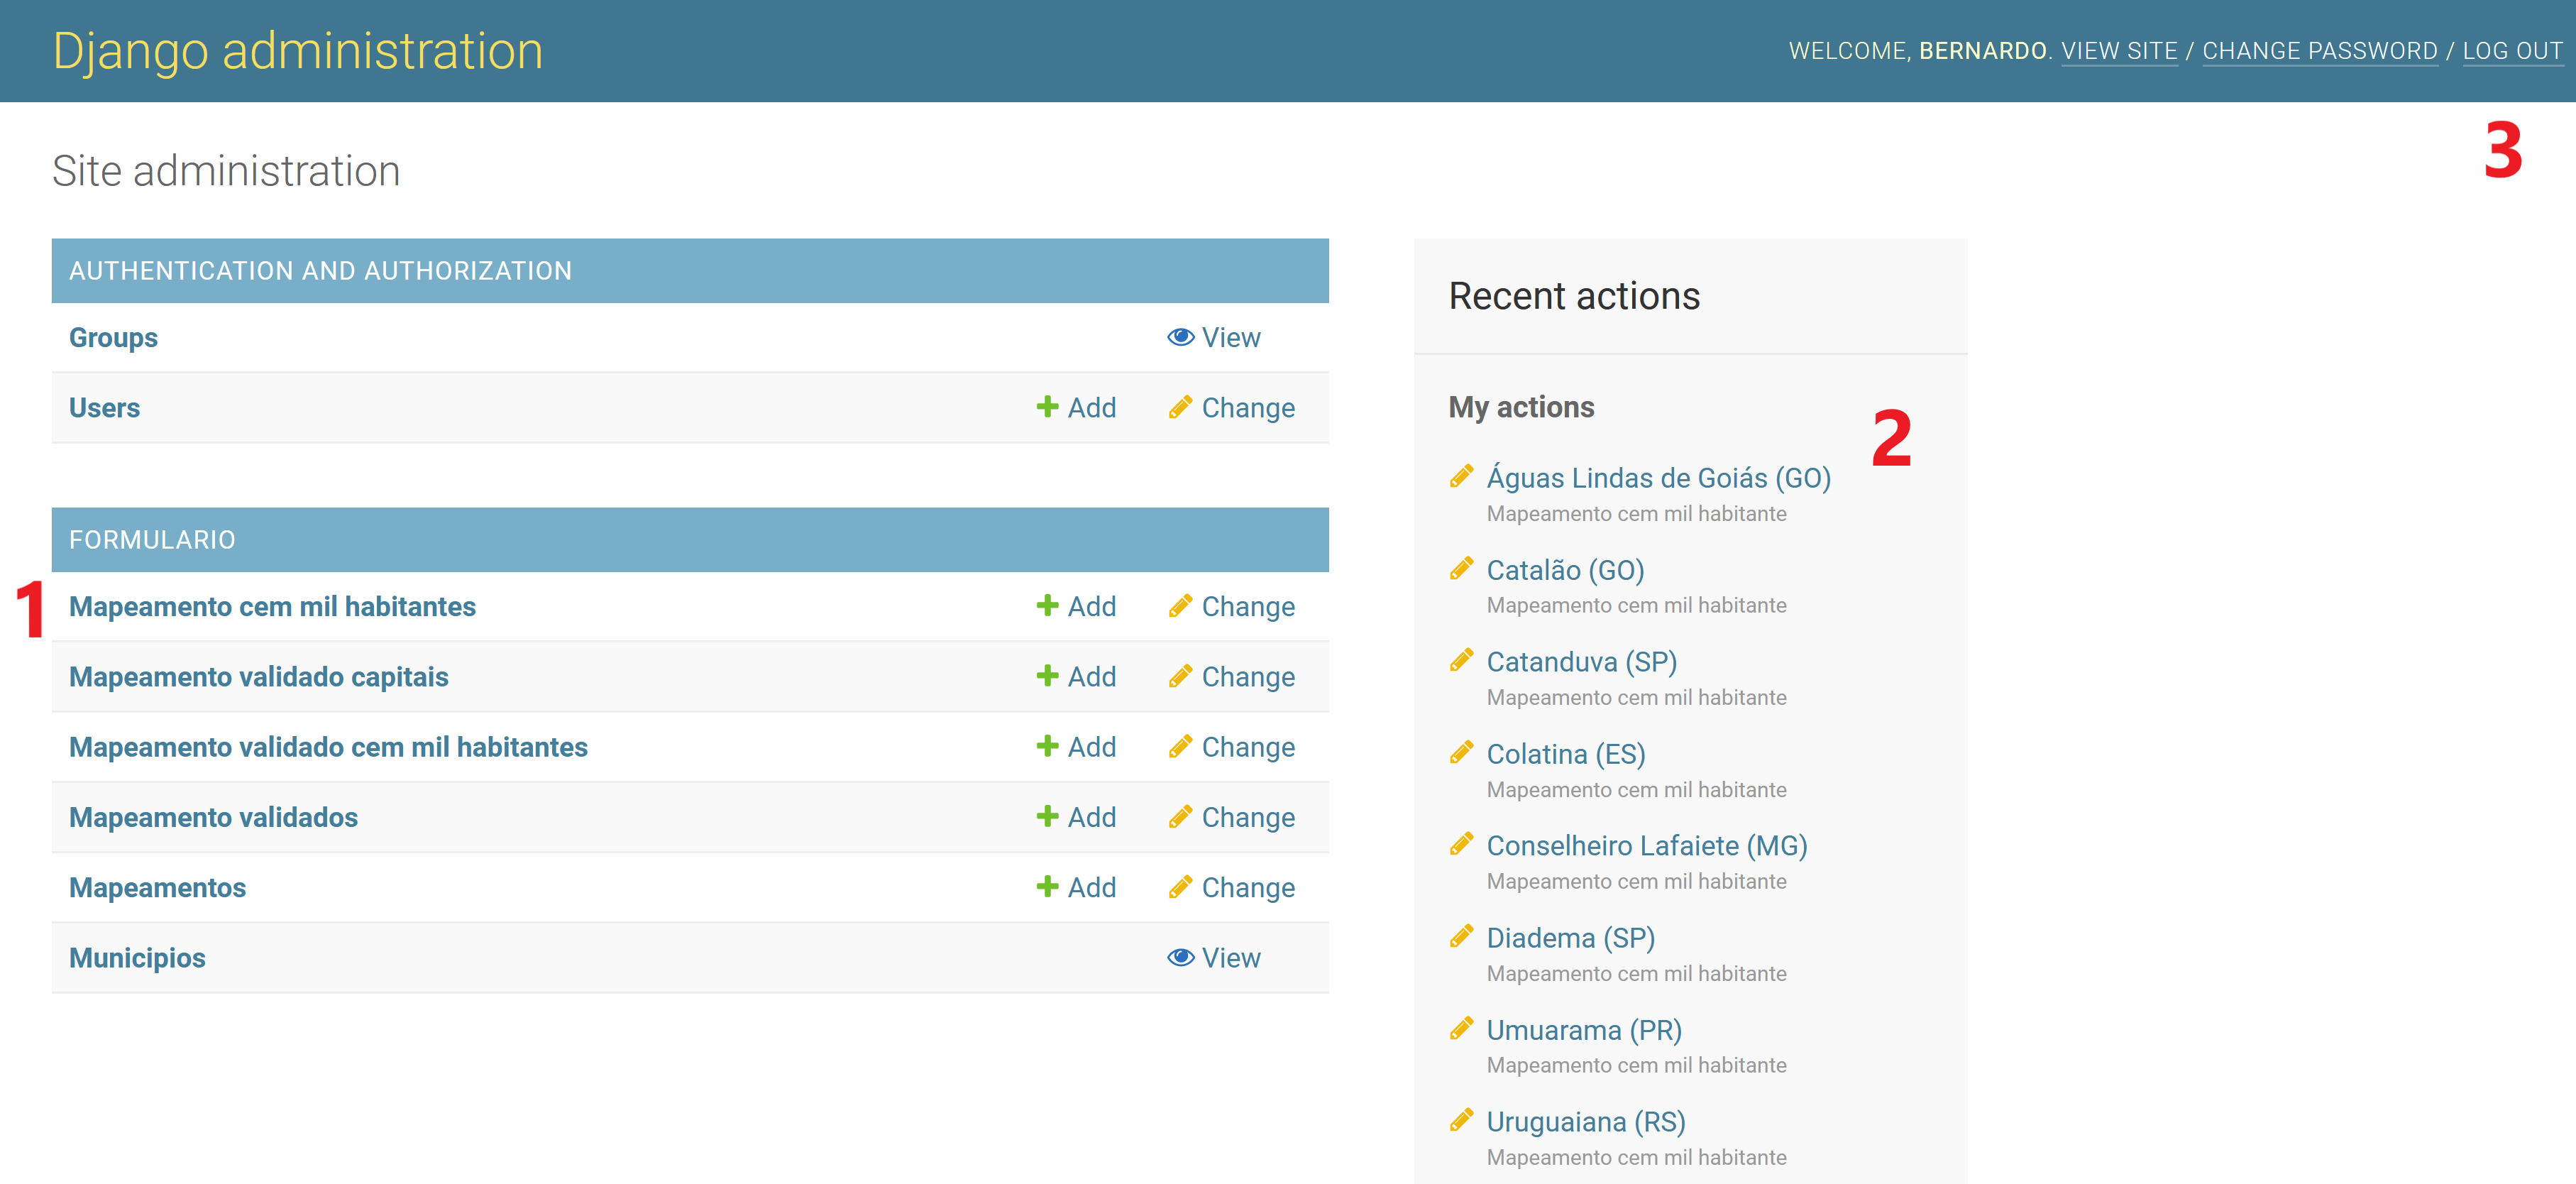Open recent action Uruguaiana (RS)

pyautogui.click(x=1586, y=1122)
